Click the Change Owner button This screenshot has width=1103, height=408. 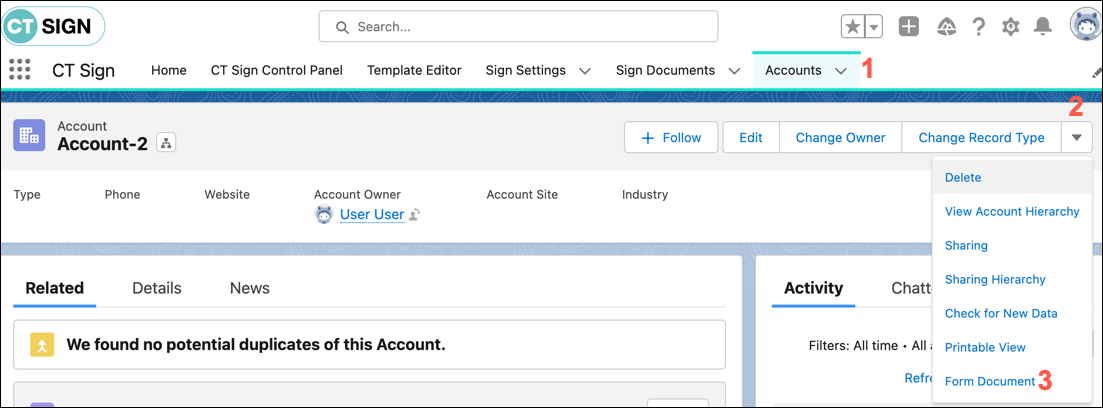point(841,137)
